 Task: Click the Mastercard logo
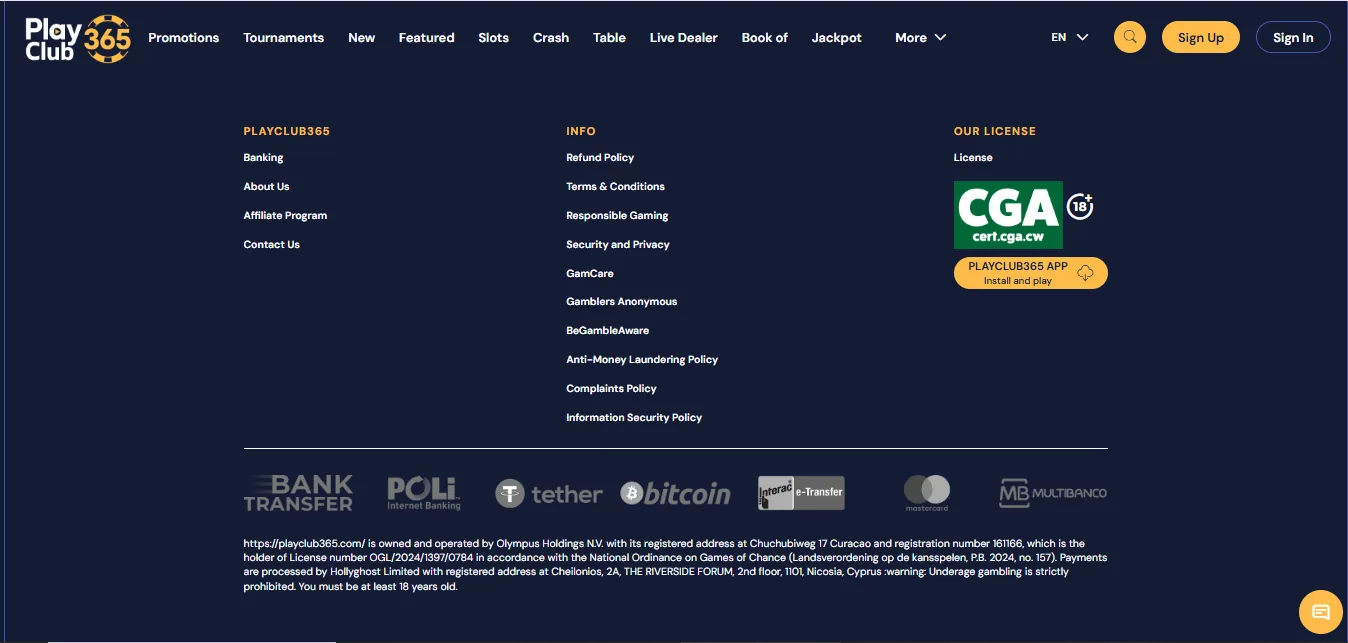tap(927, 493)
